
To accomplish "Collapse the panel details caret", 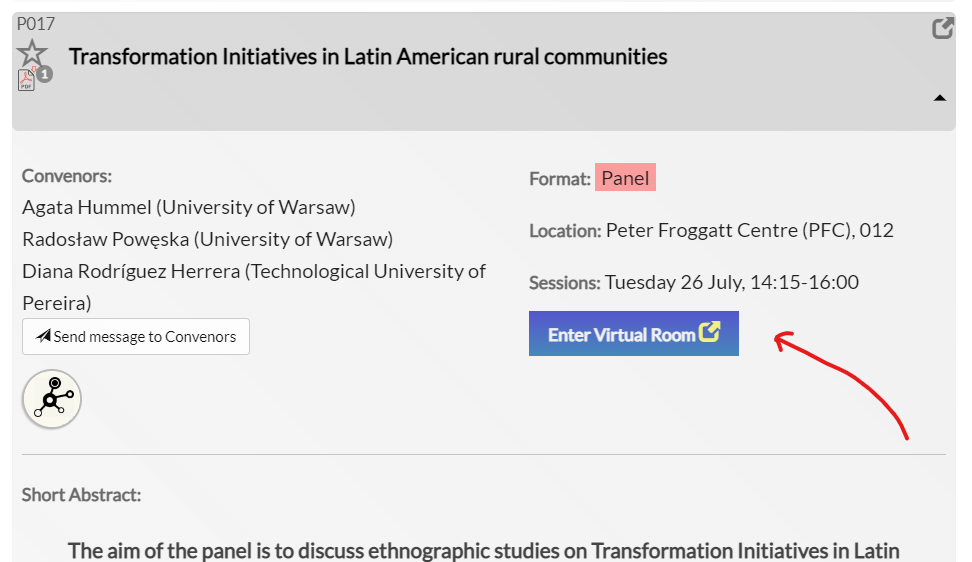I will 939,98.
